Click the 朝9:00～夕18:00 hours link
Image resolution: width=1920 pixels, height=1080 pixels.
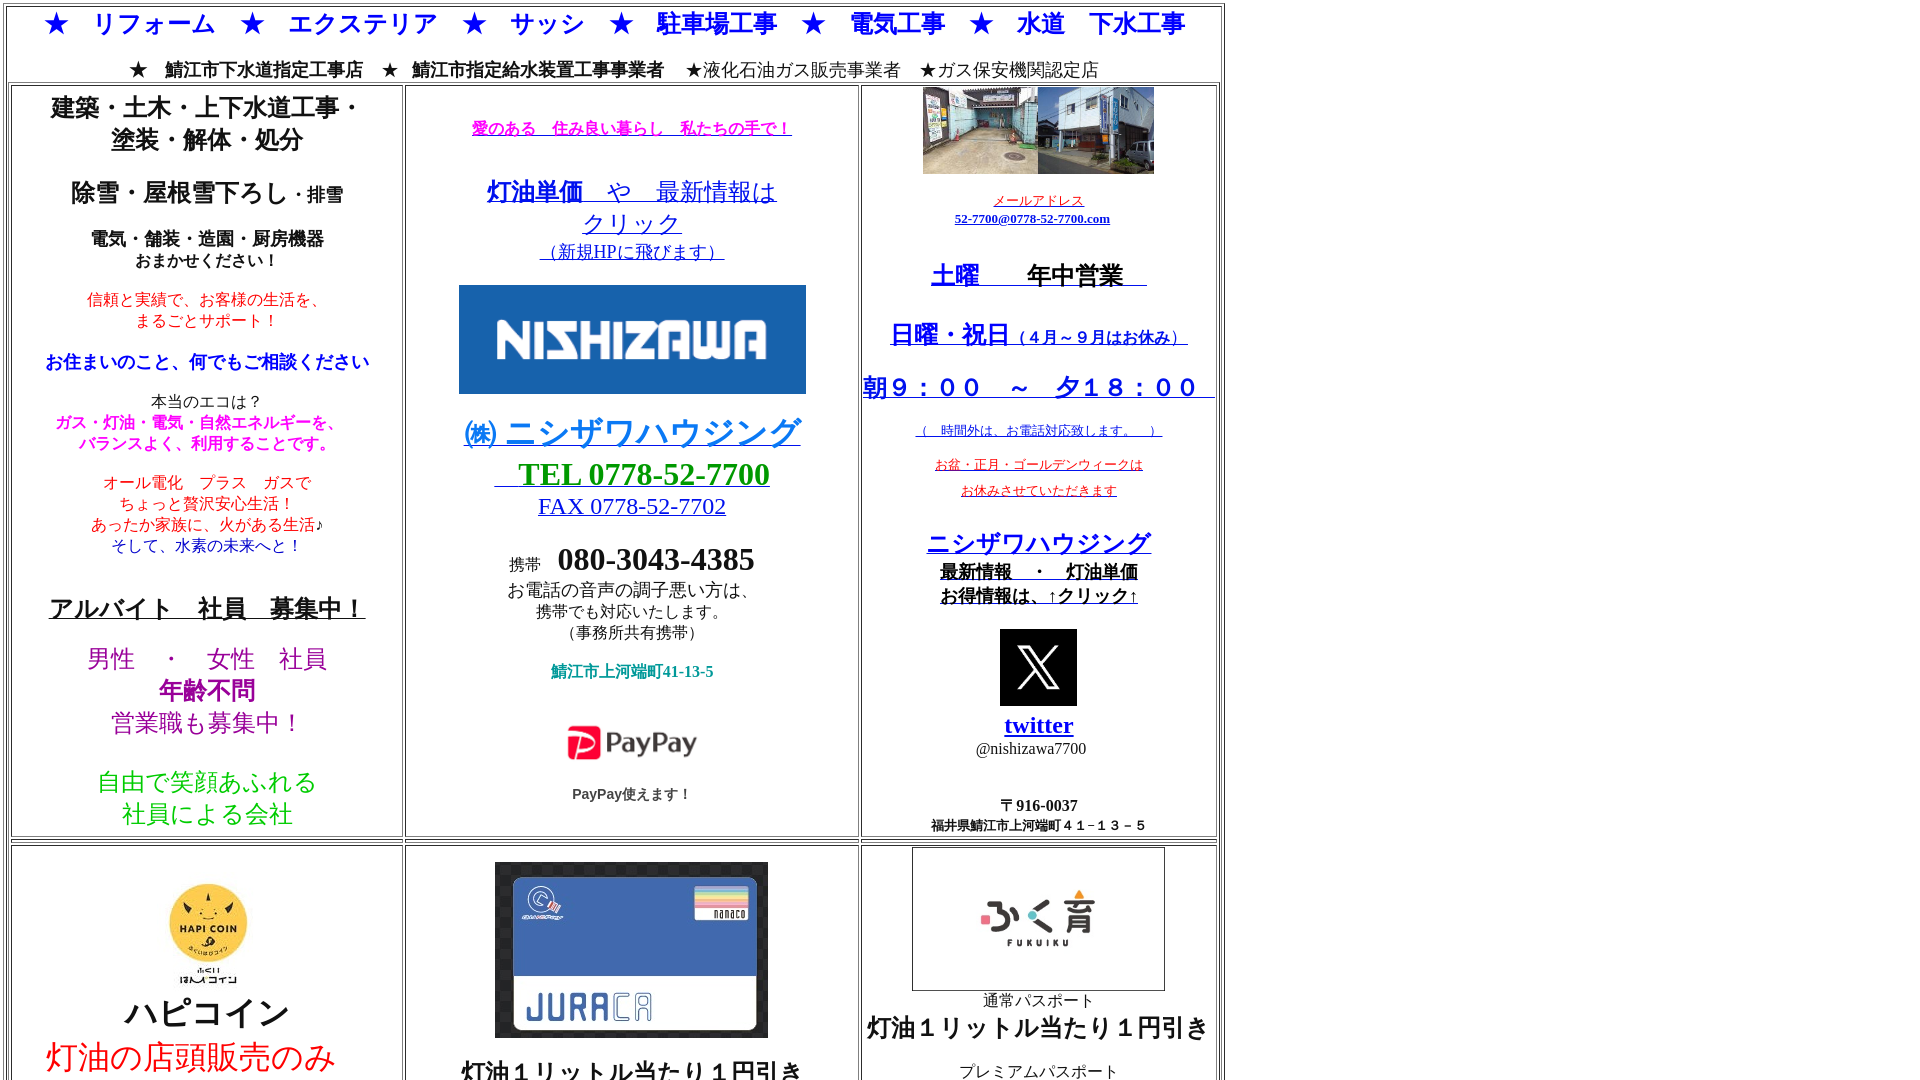[x=1038, y=387]
